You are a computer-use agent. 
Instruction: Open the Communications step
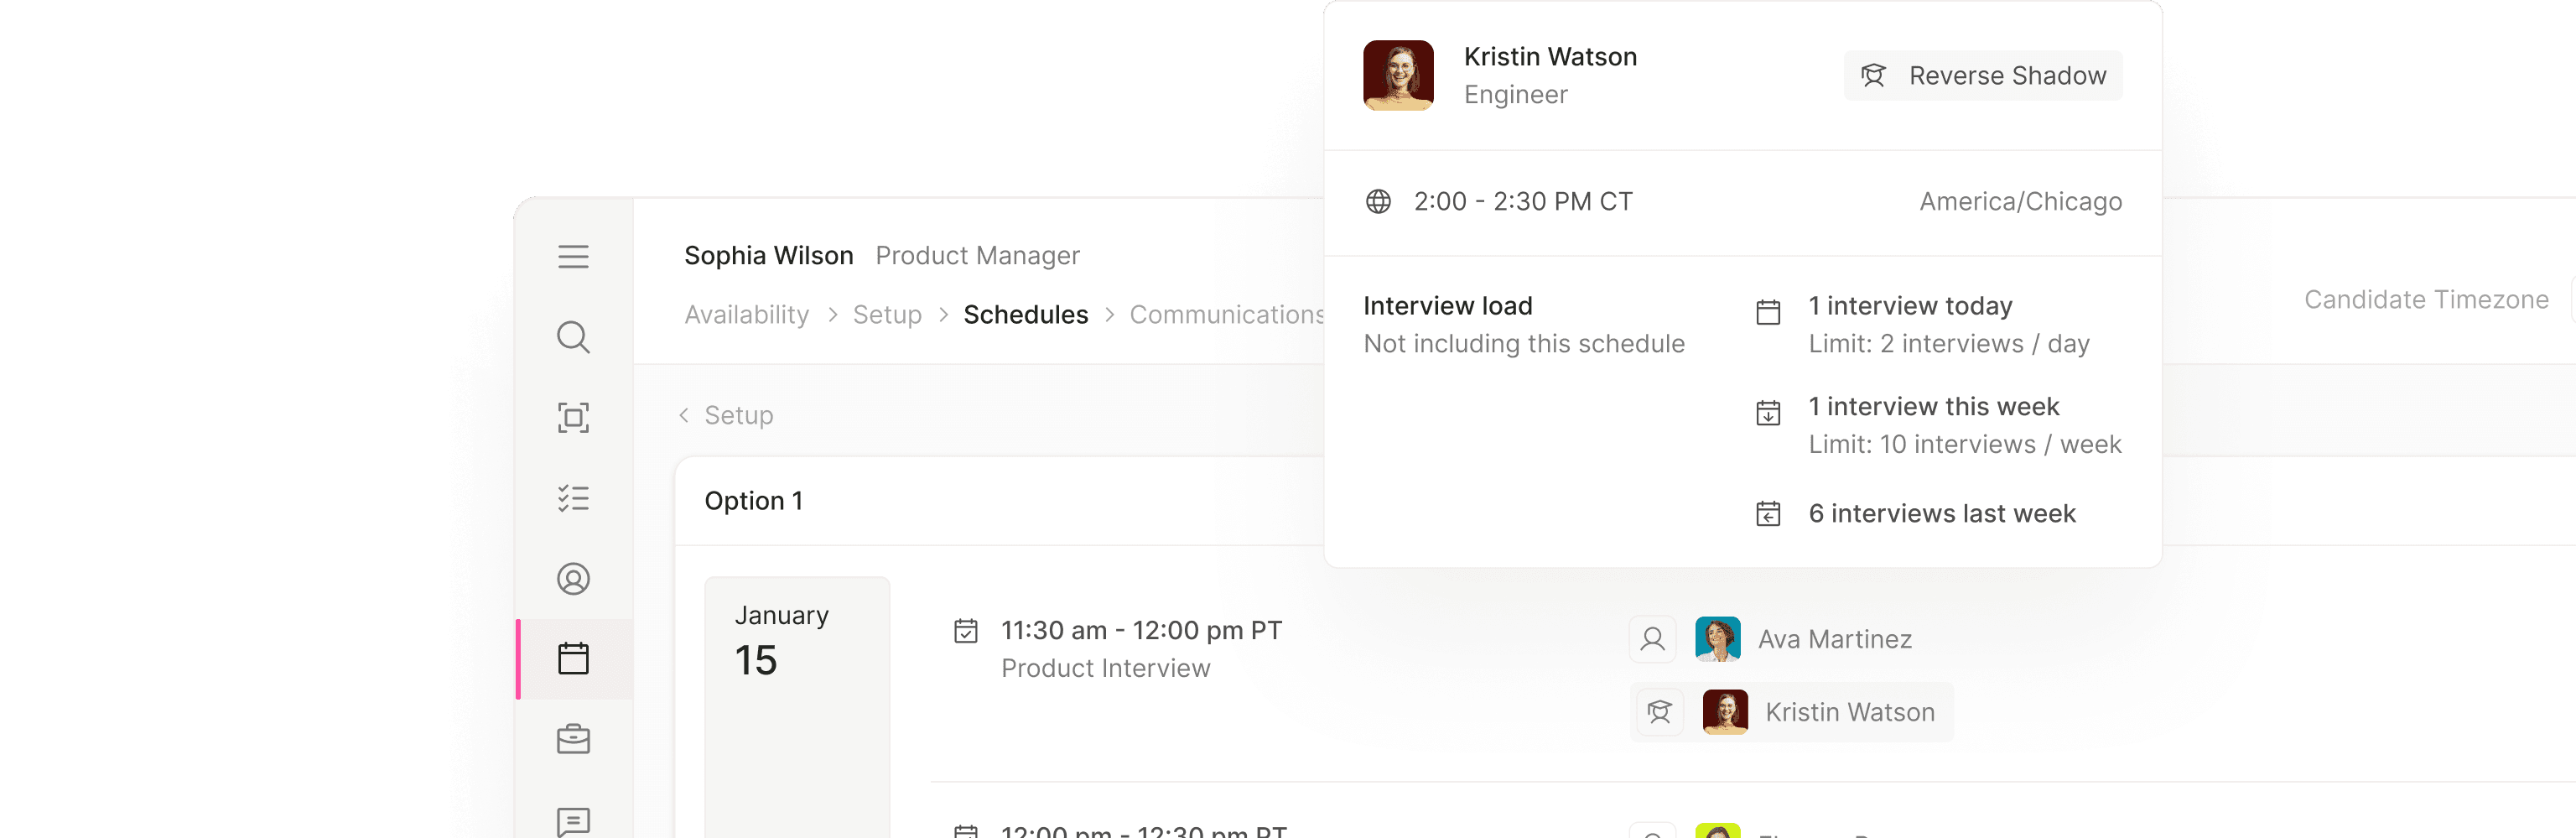1226,315
